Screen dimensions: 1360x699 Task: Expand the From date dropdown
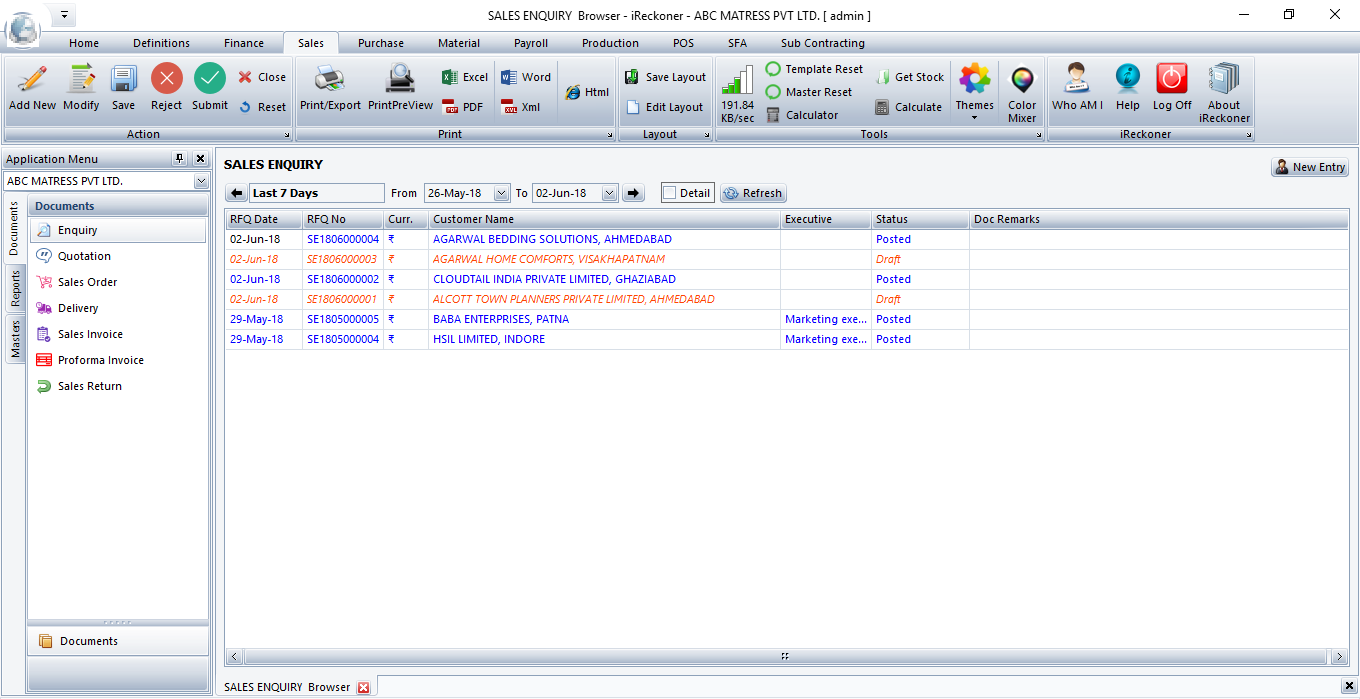501,193
